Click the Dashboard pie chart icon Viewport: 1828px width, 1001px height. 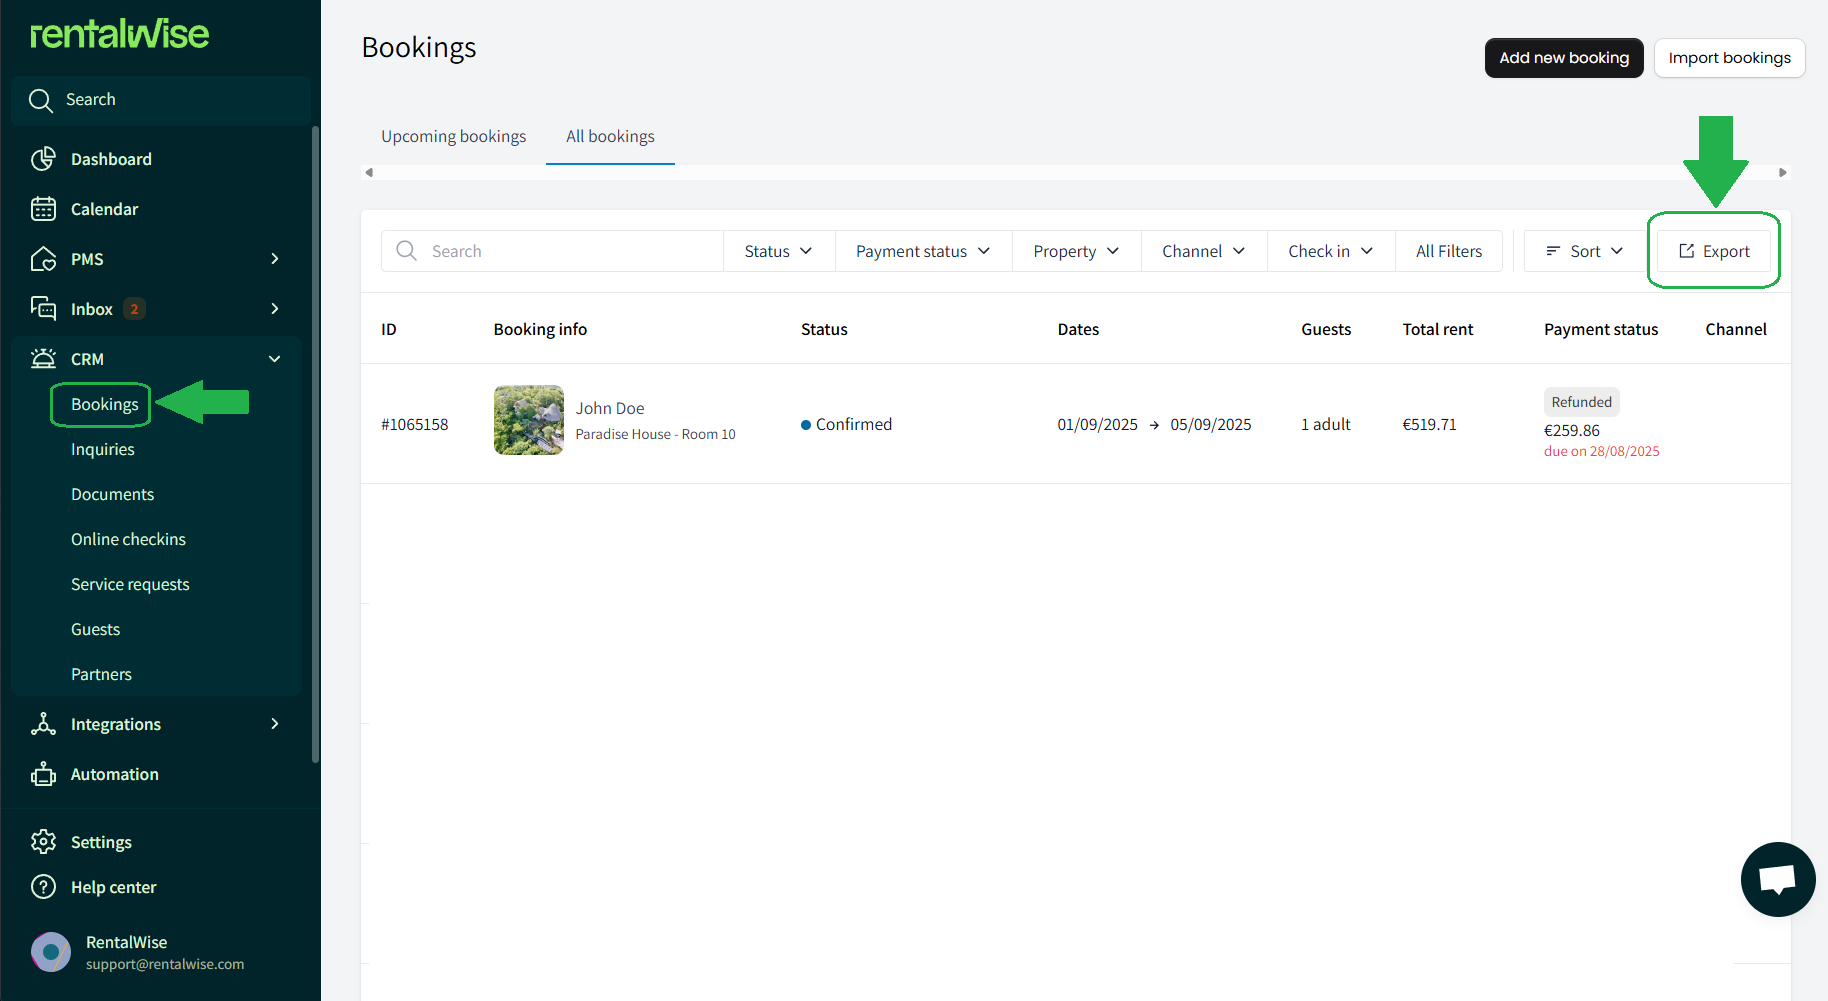coord(43,159)
